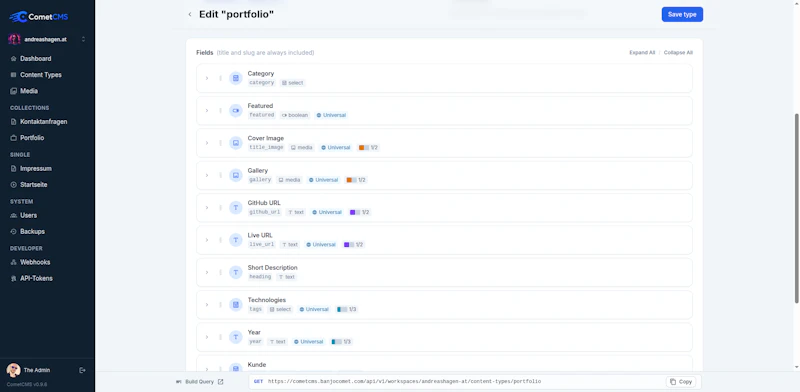
Task: Click the title_image slug tag
Action: tap(266, 148)
